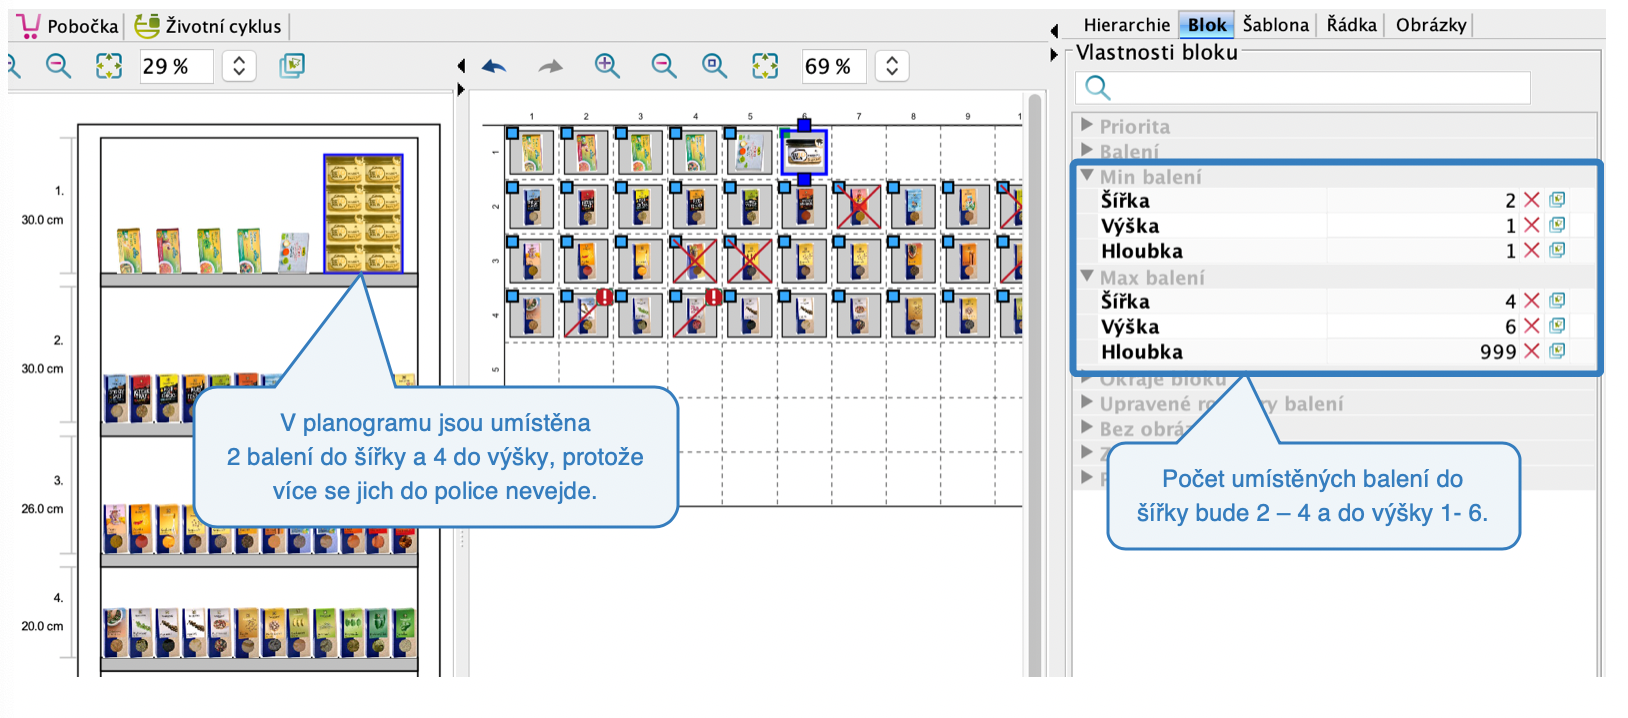Select crossed-out product in row 3 column 4
The height and width of the screenshot is (718, 1628).
coord(695,260)
